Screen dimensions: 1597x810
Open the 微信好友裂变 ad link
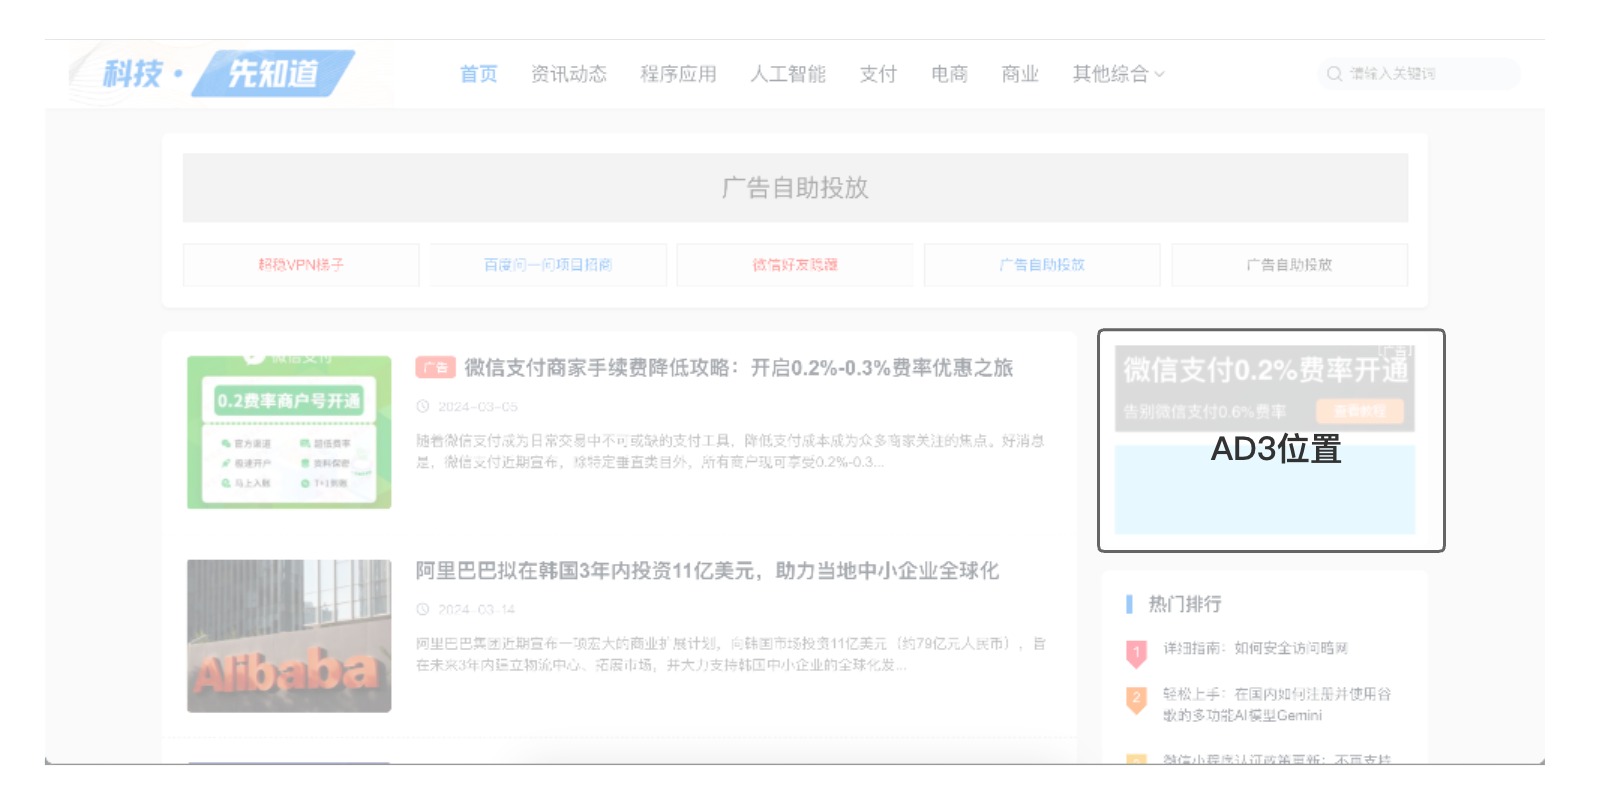point(795,265)
